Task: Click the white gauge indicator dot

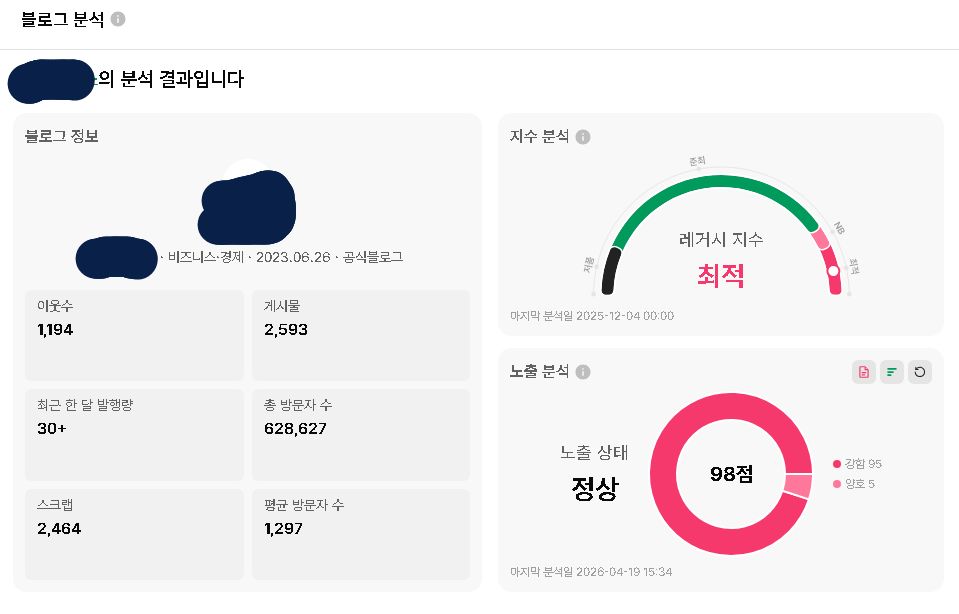Action: click(833, 271)
